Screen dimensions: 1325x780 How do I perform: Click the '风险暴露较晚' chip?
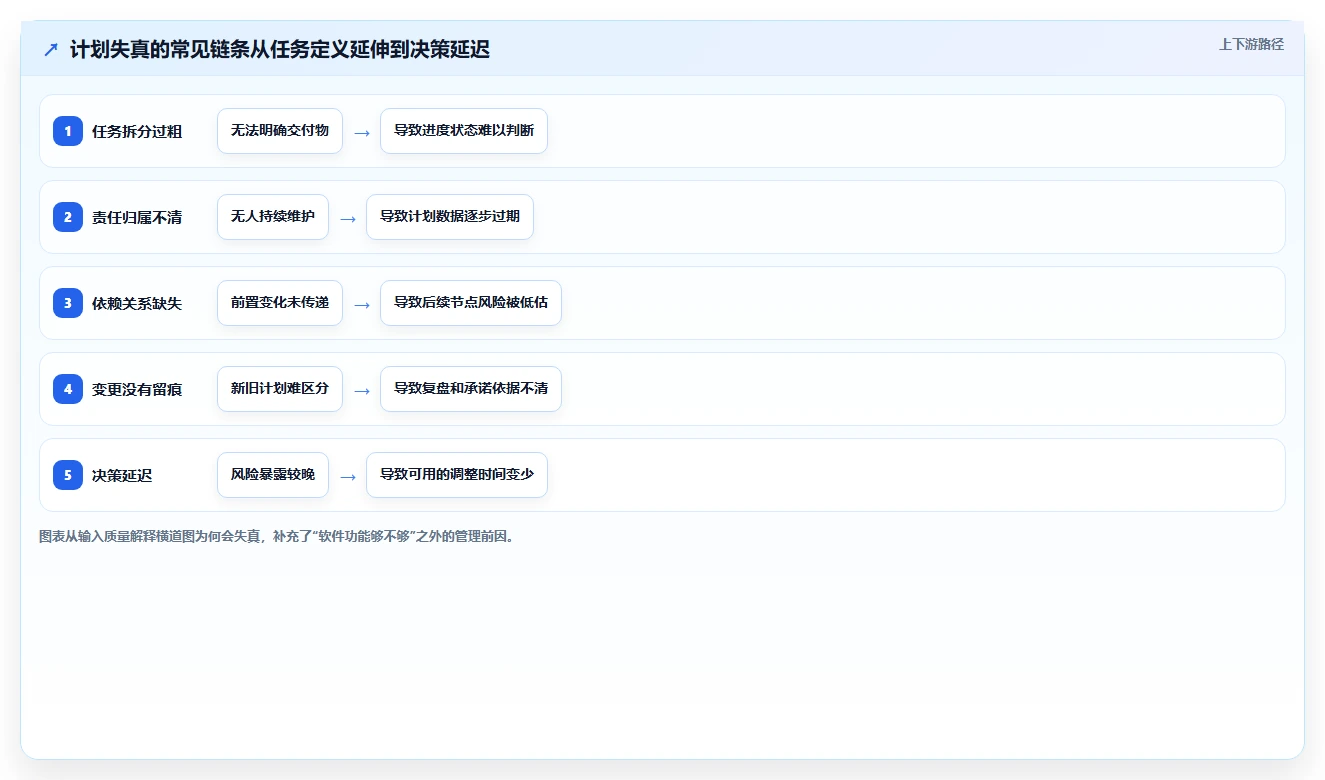[273, 475]
